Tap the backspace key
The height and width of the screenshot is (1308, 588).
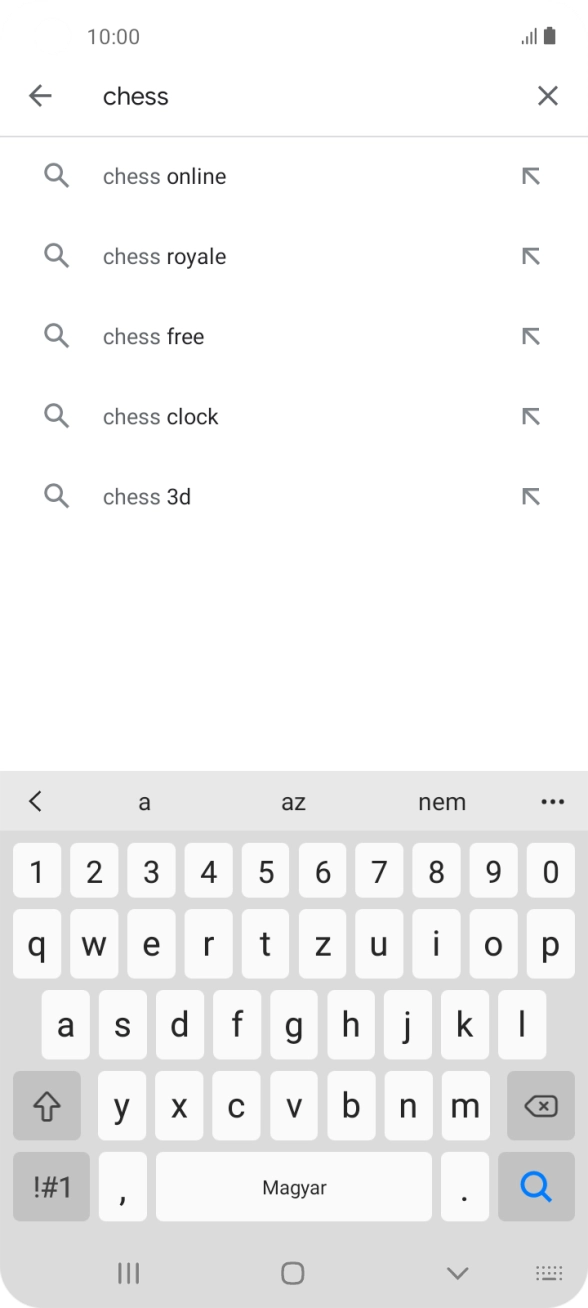tap(538, 1106)
